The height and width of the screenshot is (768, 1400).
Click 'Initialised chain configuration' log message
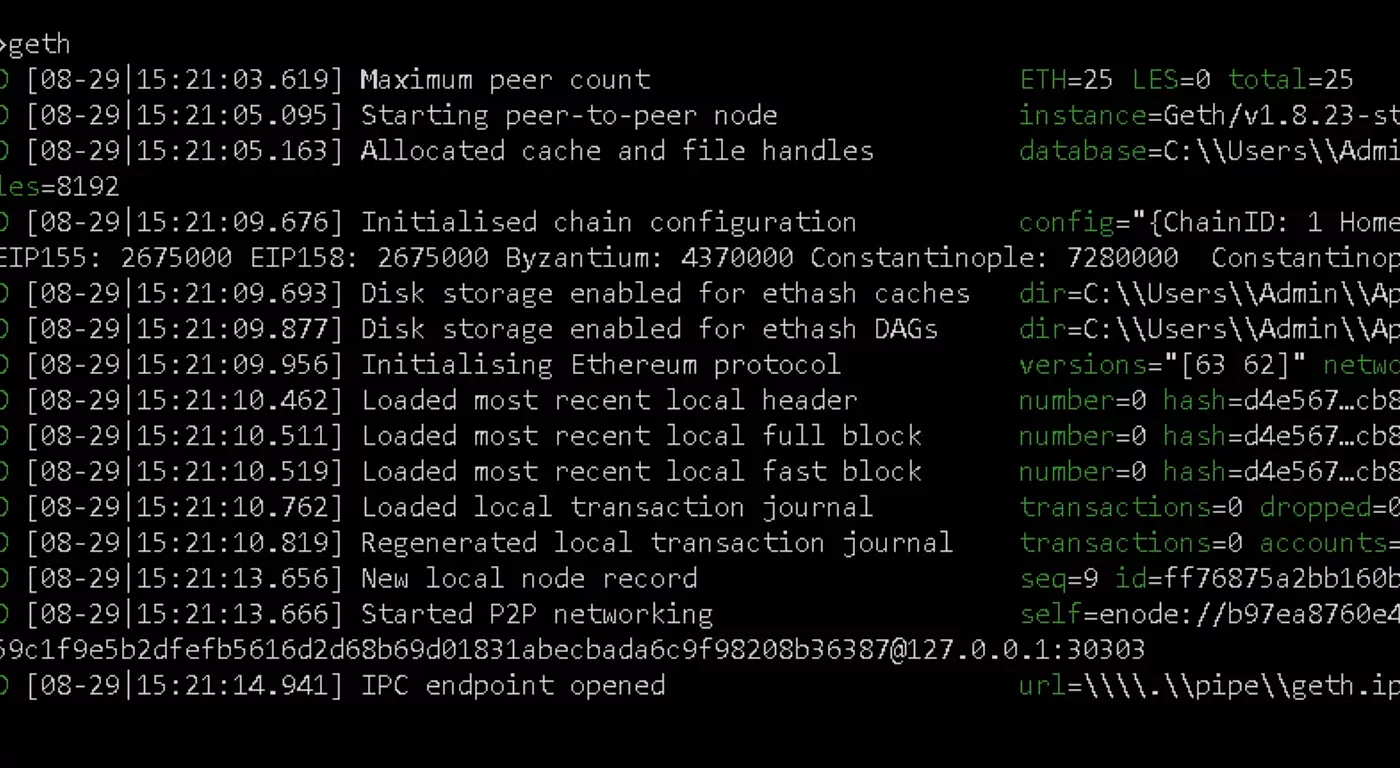[x=609, y=222]
